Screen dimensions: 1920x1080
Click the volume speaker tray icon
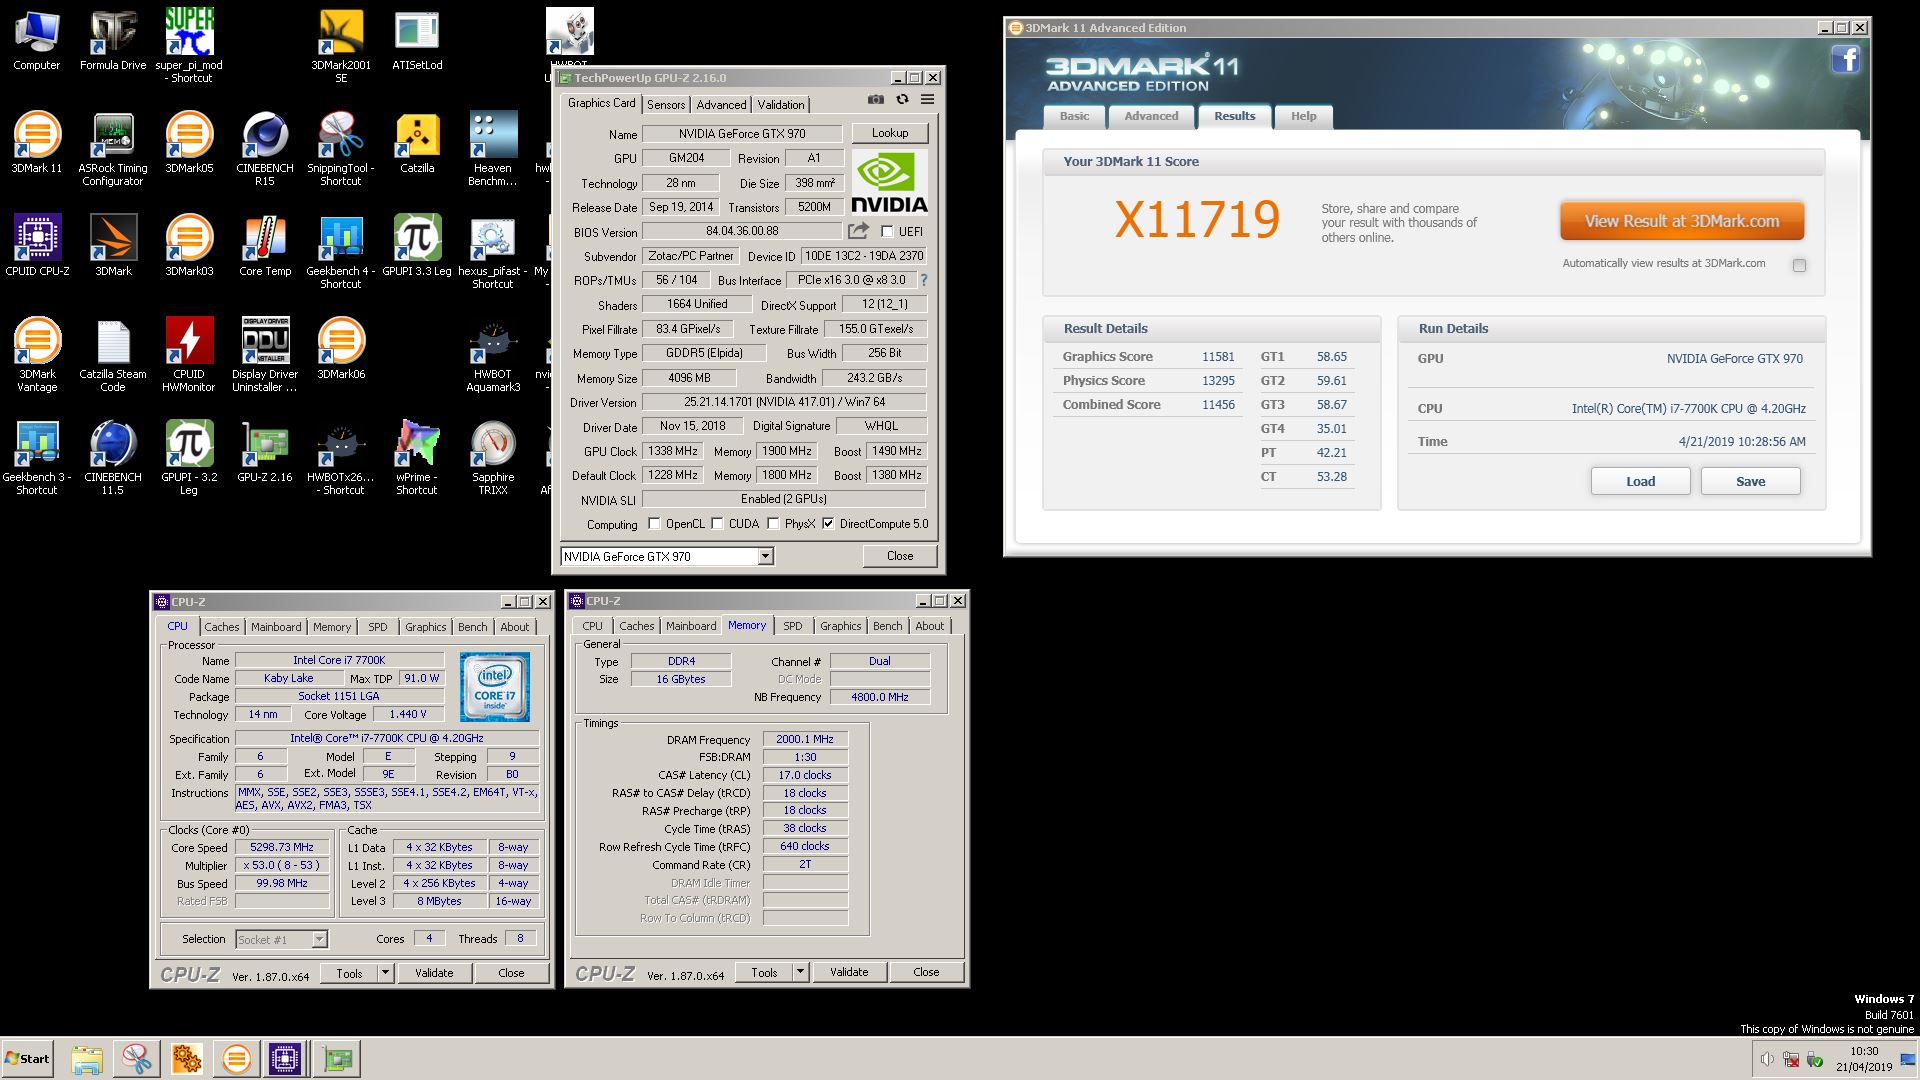pyautogui.click(x=1767, y=1059)
